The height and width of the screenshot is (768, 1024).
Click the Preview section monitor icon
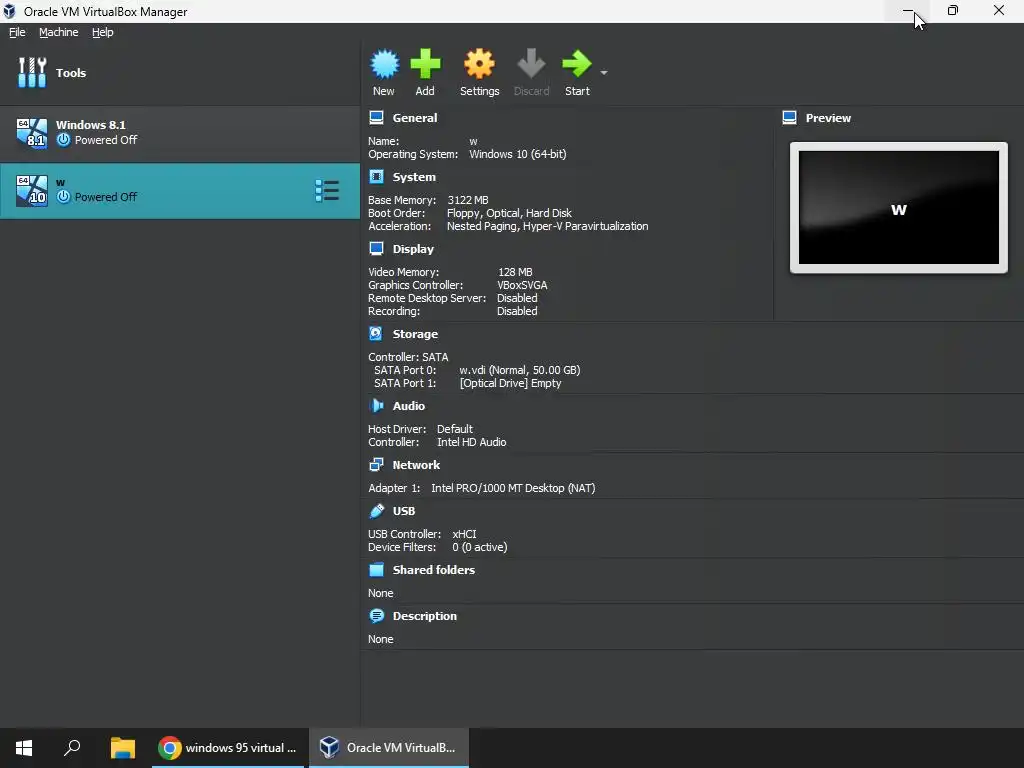click(789, 118)
